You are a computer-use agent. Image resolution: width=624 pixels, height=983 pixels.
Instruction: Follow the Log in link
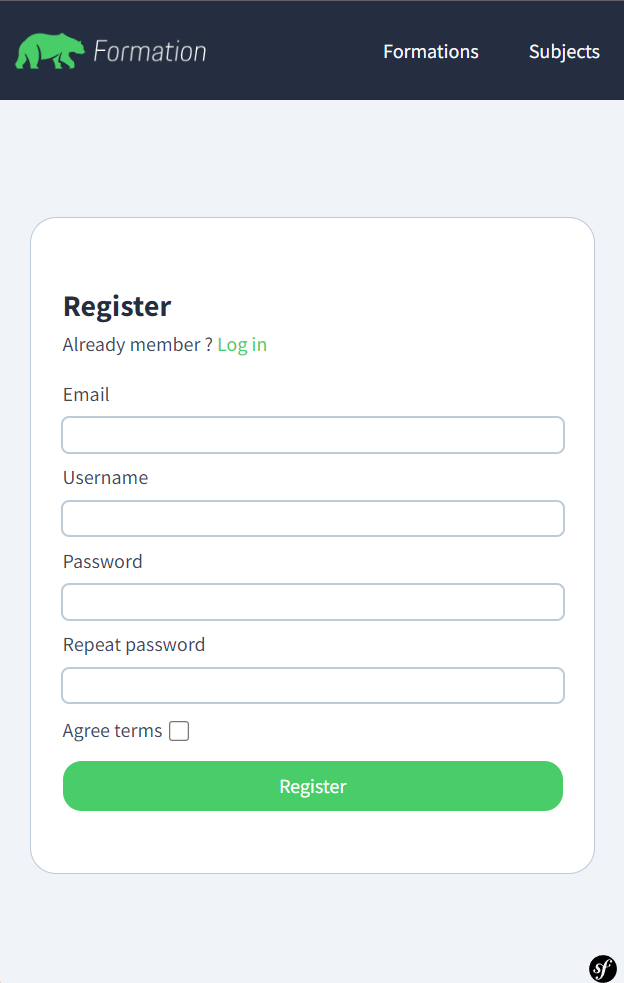point(242,344)
